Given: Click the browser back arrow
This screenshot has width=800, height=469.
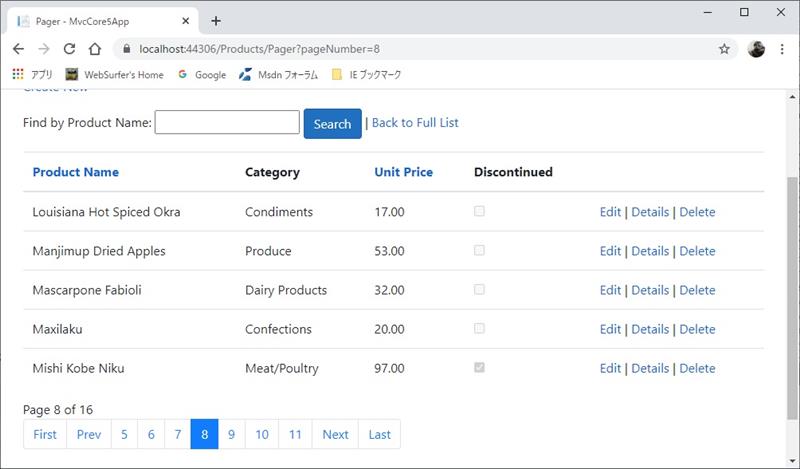Looking at the screenshot, I should [18, 49].
